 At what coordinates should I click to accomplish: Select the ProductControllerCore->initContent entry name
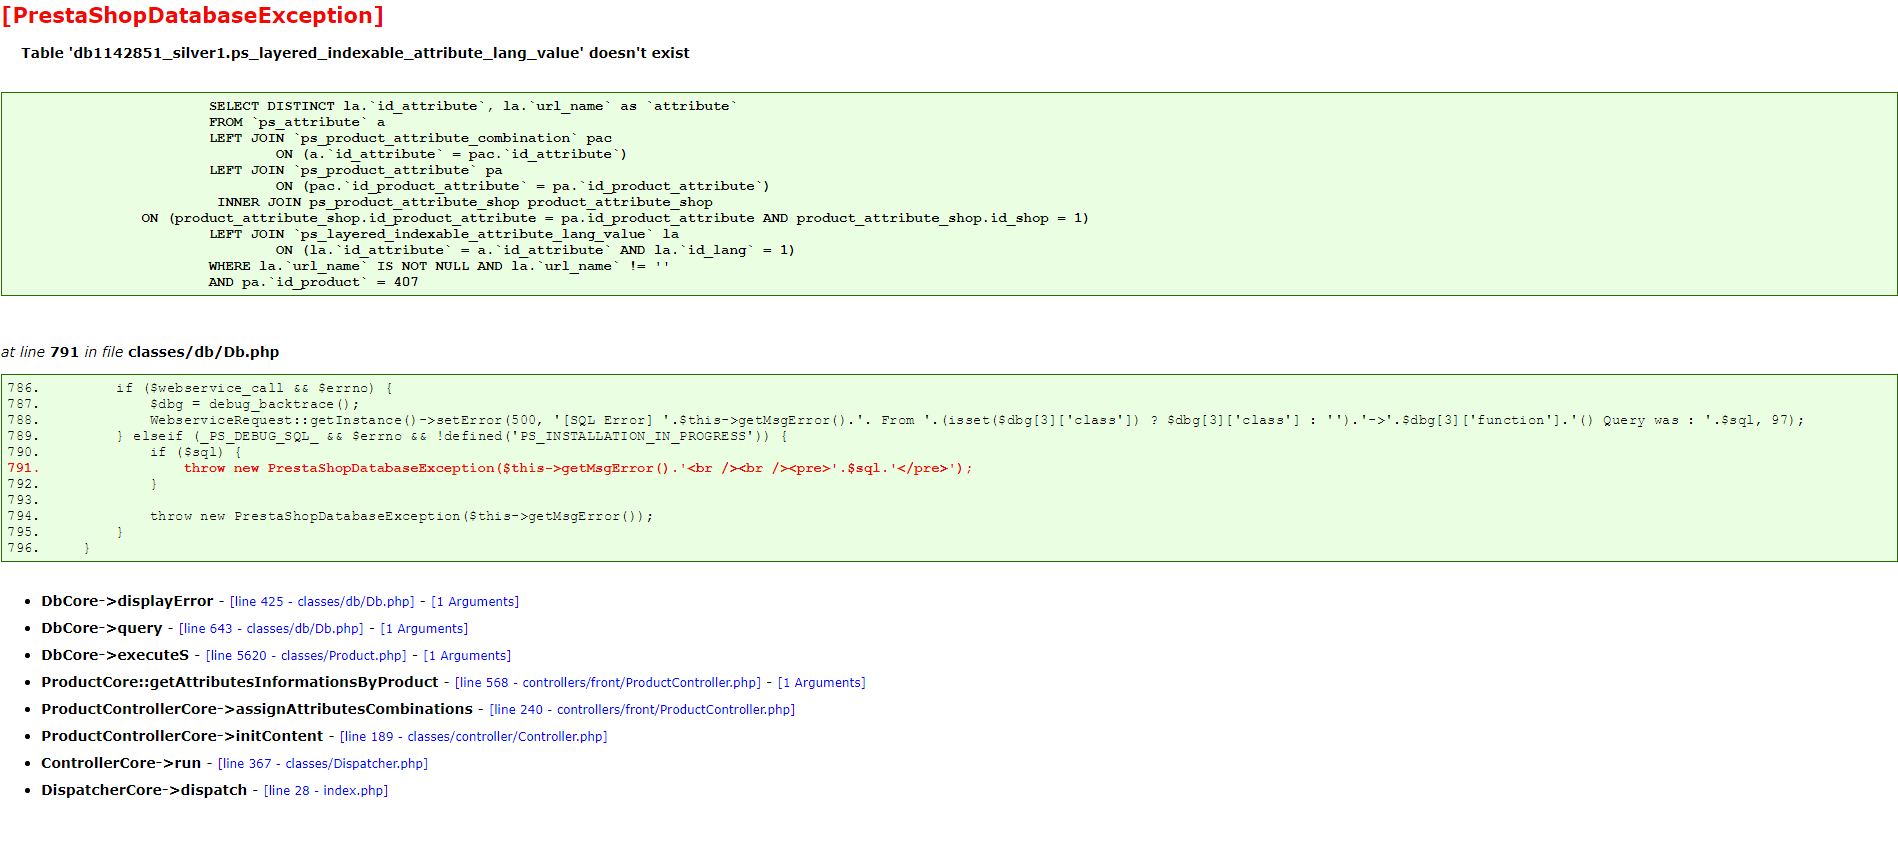(x=182, y=736)
